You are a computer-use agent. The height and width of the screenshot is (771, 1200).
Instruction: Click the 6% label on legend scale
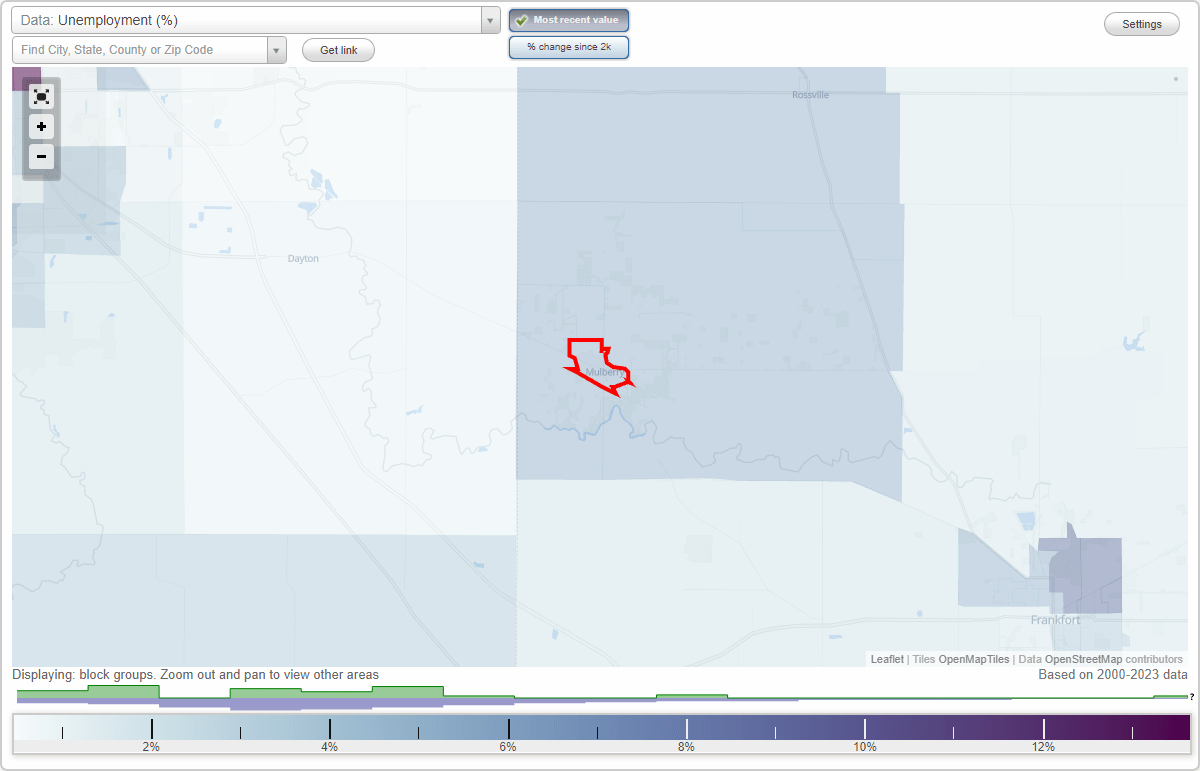point(508,747)
